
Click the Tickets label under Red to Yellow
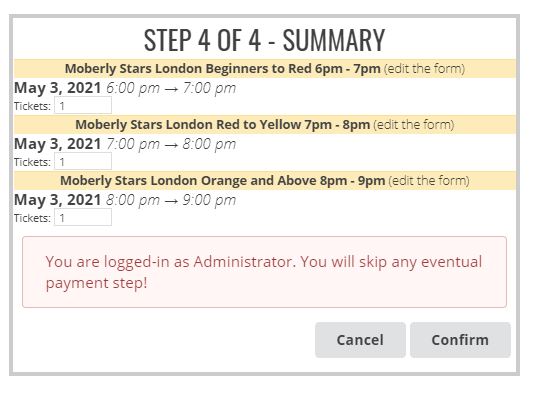click(32, 162)
